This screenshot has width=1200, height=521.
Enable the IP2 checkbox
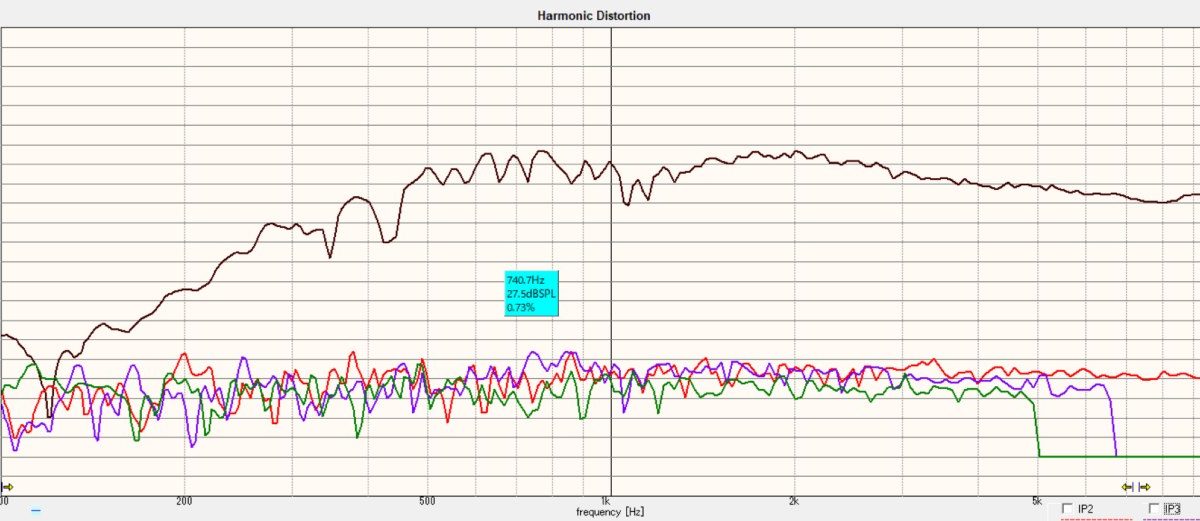tap(1067, 509)
